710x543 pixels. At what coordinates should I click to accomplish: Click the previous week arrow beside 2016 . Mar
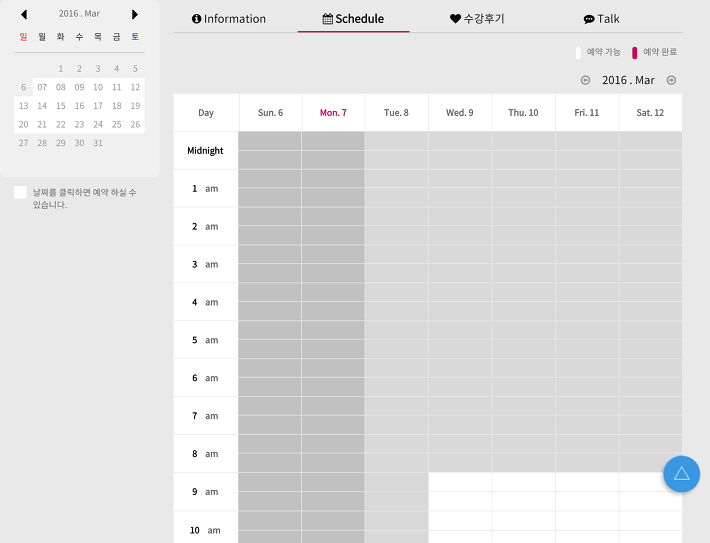[x=585, y=80]
